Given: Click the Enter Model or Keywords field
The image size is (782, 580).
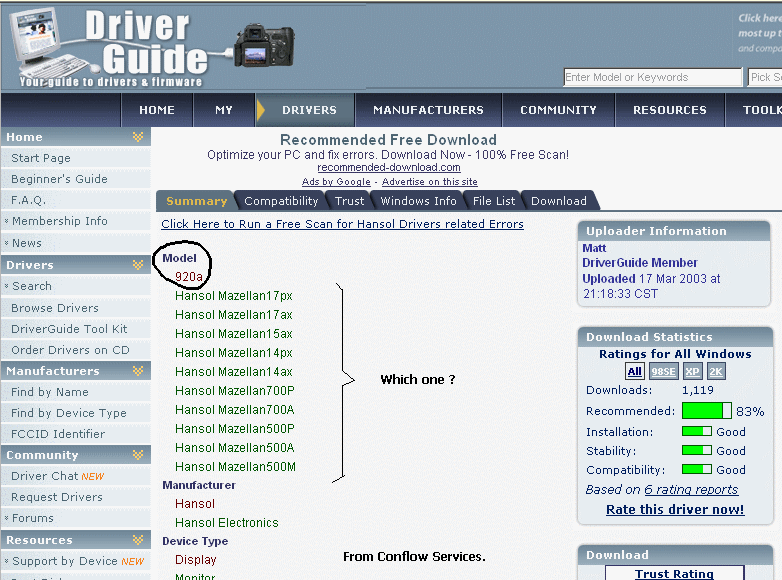Looking at the screenshot, I should 652,77.
